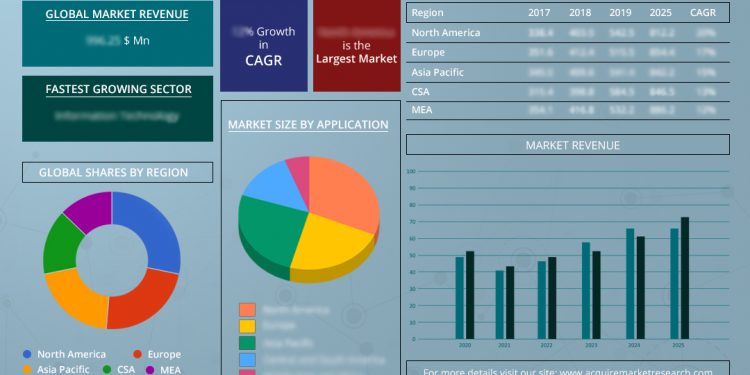Click the dark bar for 2022
Image resolution: width=750 pixels, height=375 pixels.
click(552, 298)
